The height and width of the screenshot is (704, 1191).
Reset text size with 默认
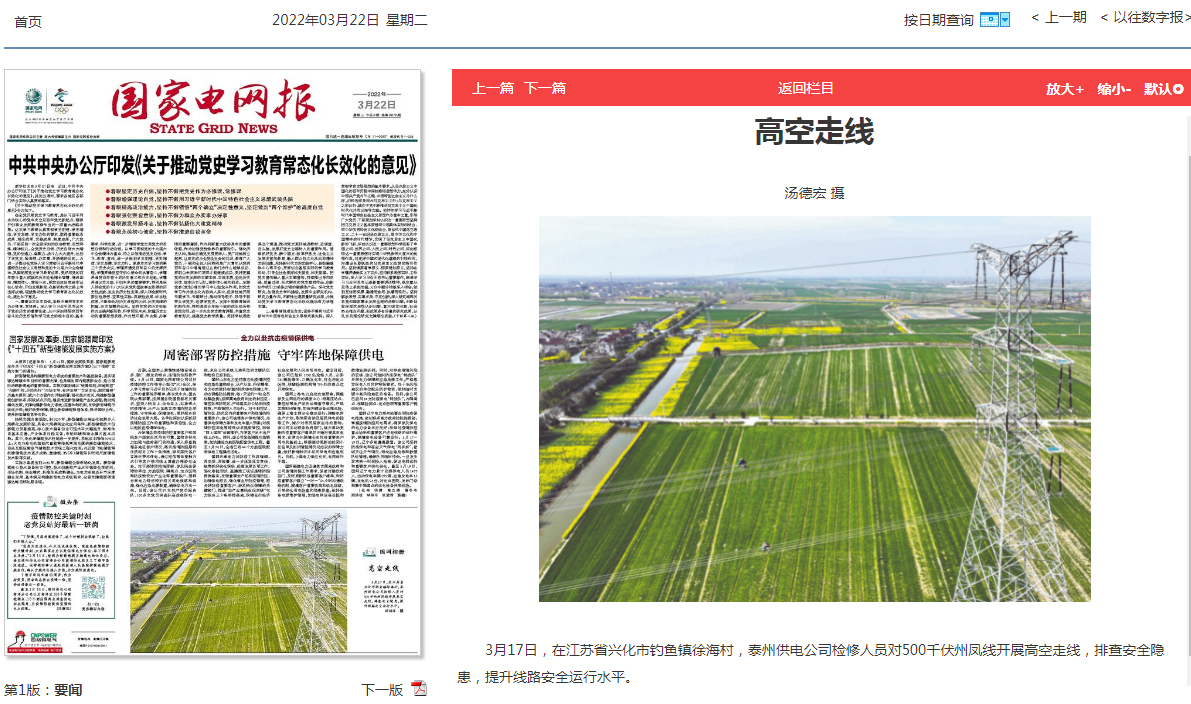click(x=1164, y=89)
